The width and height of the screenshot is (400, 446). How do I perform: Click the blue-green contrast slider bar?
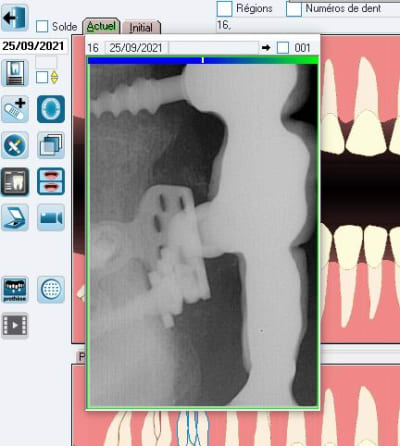[203, 60]
